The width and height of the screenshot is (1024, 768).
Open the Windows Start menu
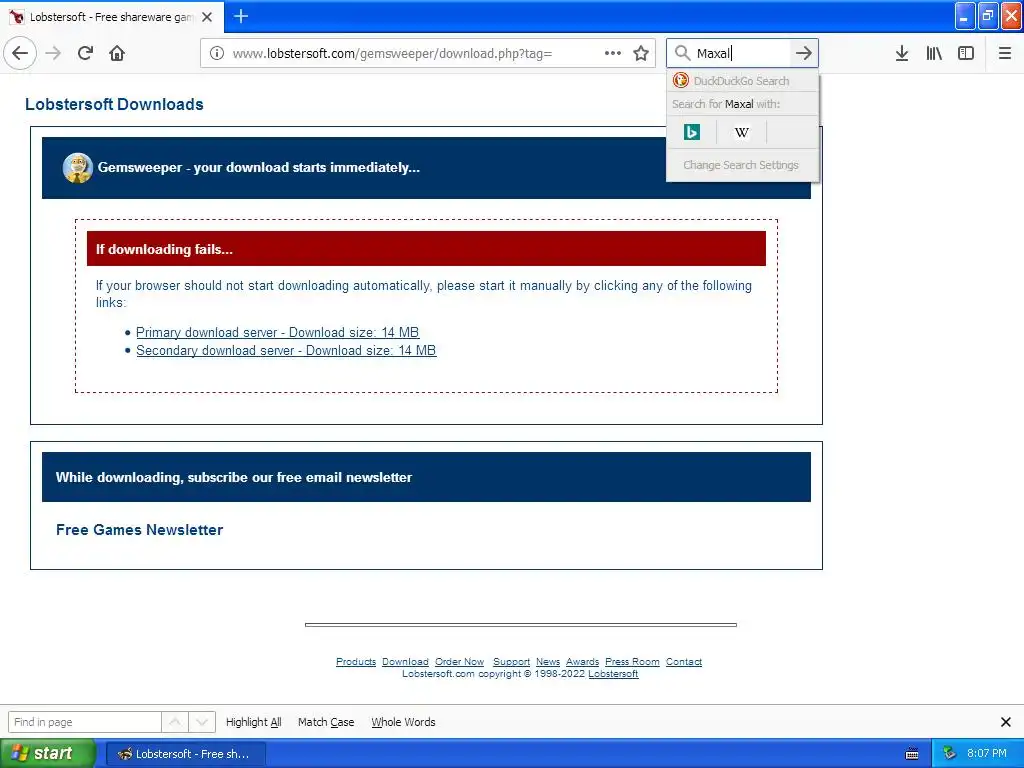tap(47, 753)
